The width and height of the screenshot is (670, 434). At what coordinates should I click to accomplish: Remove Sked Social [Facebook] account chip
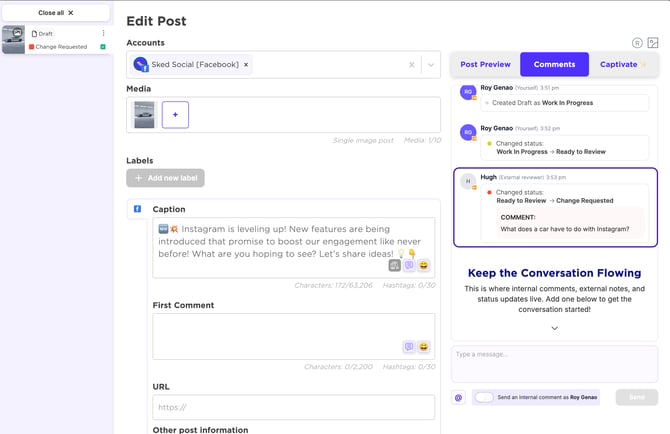point(247,65)
